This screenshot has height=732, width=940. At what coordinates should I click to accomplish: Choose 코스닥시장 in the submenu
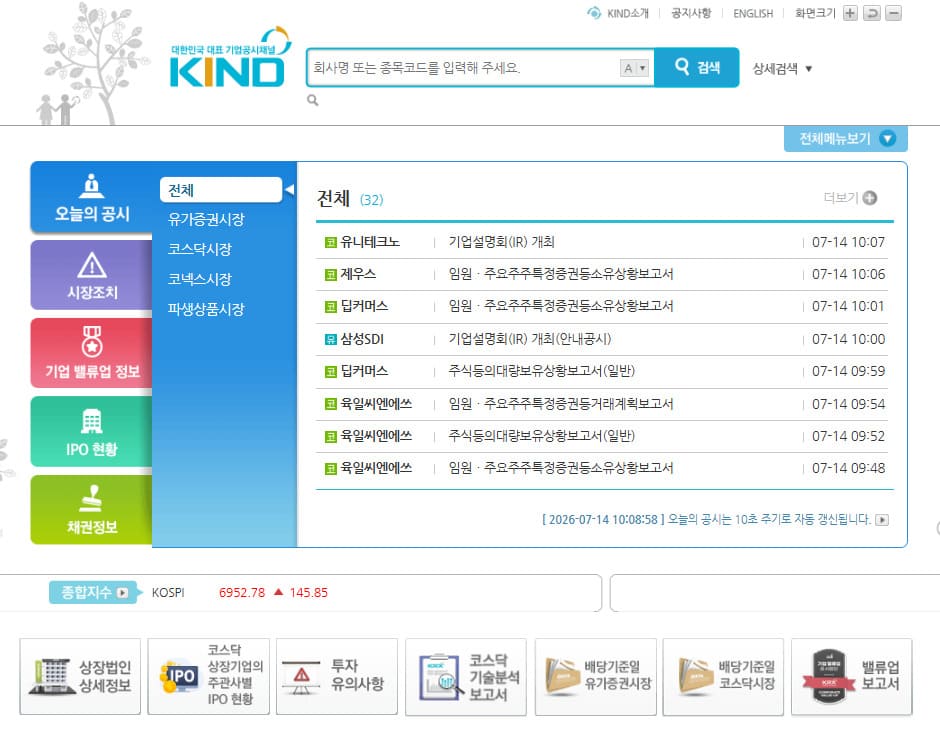click(x=200, y=249)
